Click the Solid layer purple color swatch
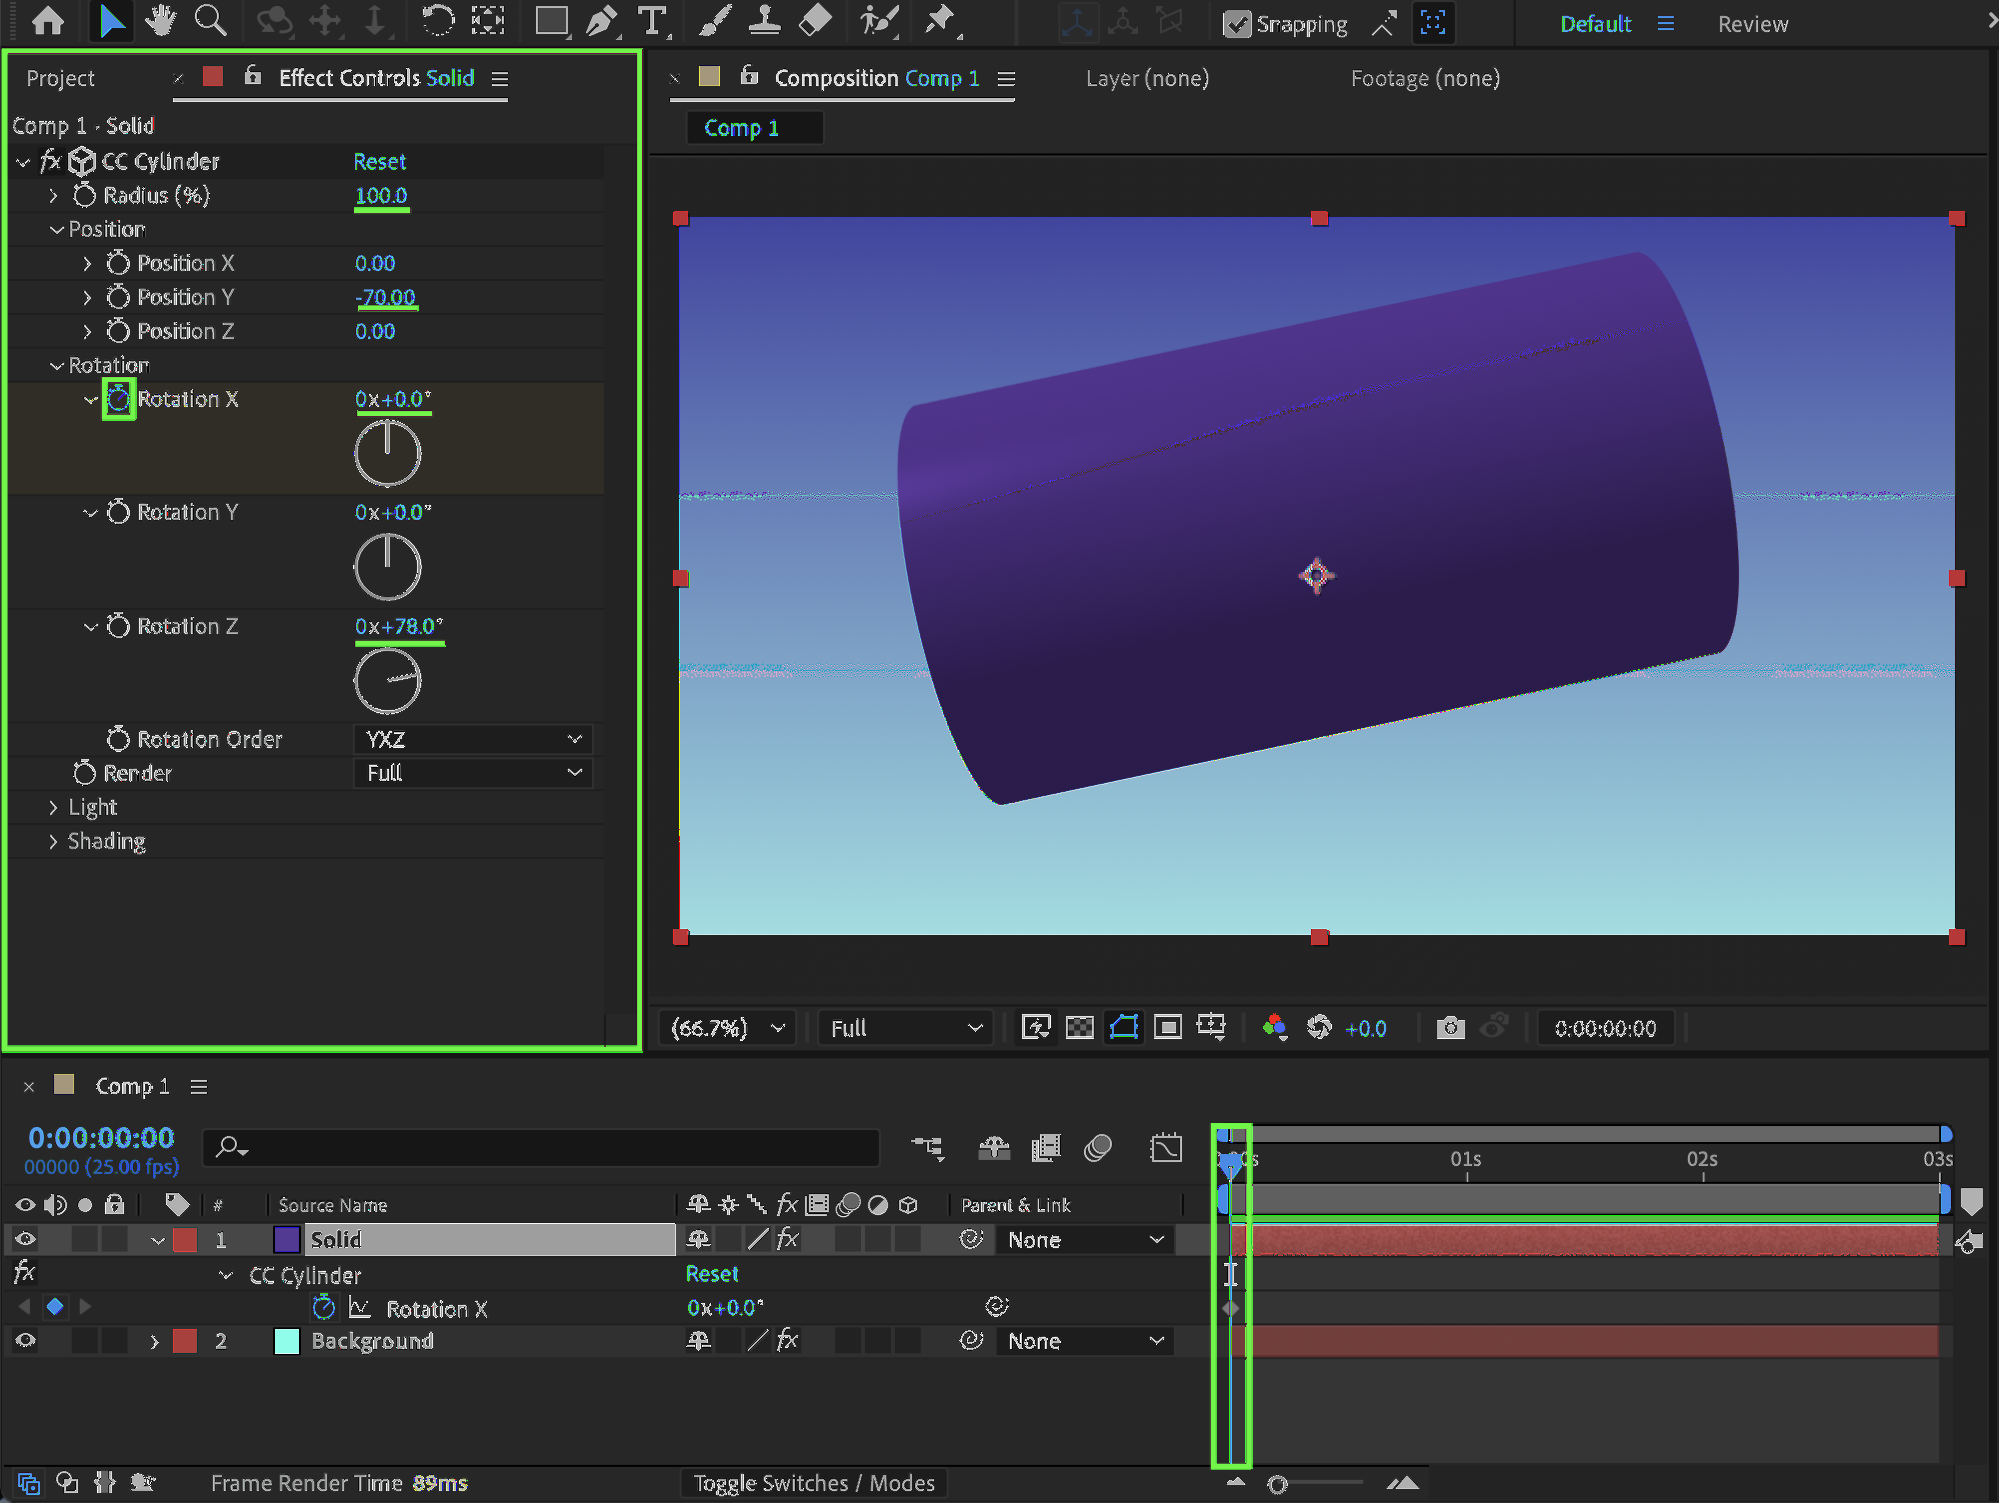The image size is (1999, 1503). [287, 1240]
